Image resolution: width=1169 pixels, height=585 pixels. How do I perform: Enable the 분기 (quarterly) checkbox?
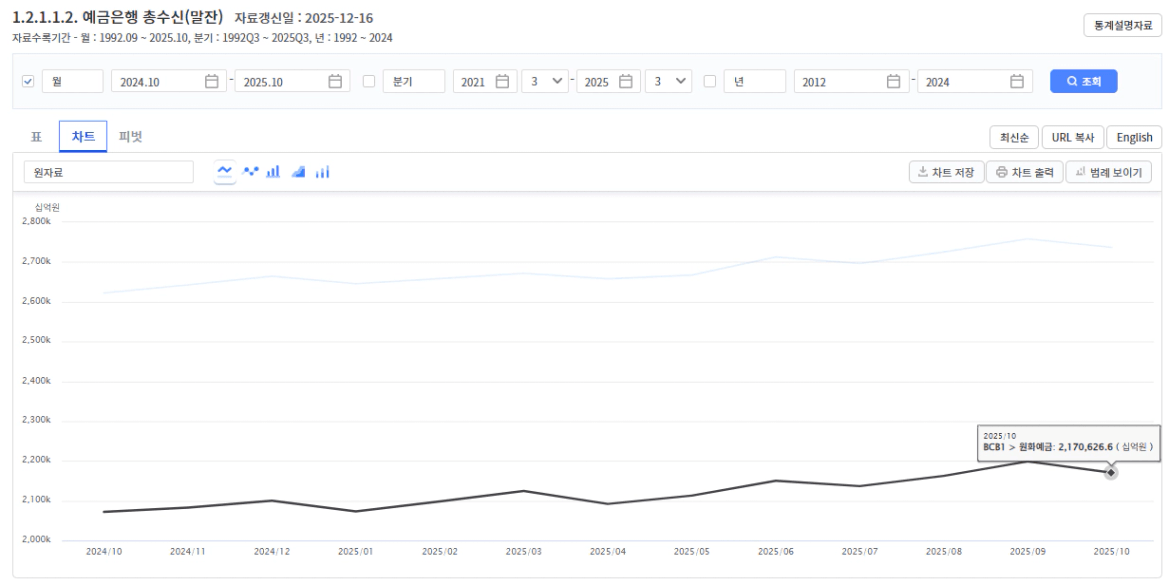[x=368, y=82]
